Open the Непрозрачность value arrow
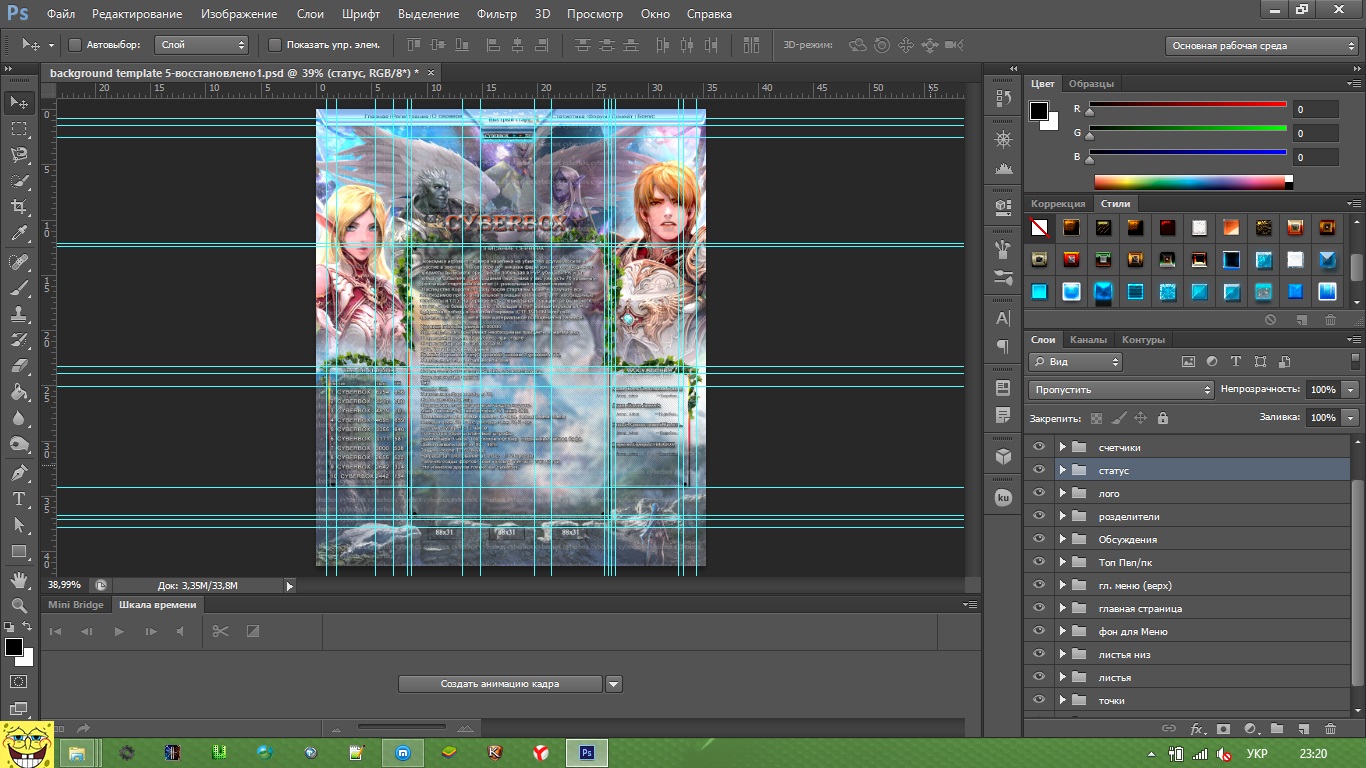Screen dimensions: 1366x768 [x=1351, y=390]
